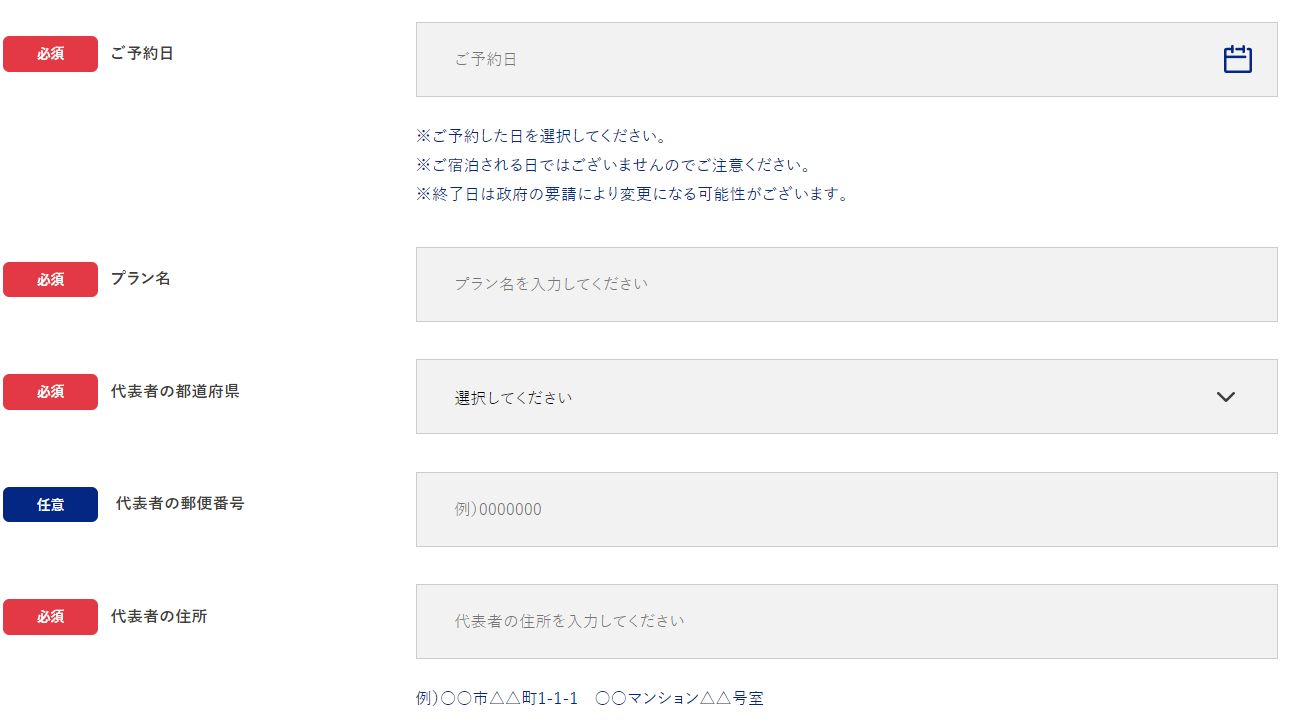1289x724 pixels.
Task: Click the 必須 badge beside 代表者の都道府県
Action: 50,391
